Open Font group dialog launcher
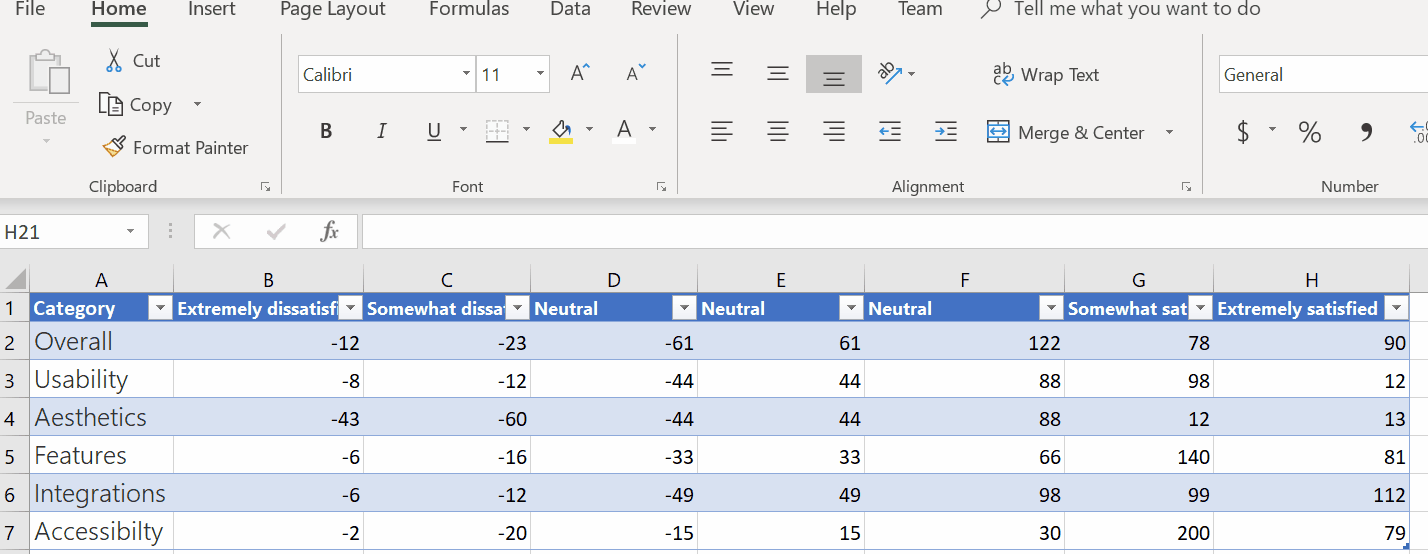This screenshot has width=1428, height=554. [x=661, y=187]
